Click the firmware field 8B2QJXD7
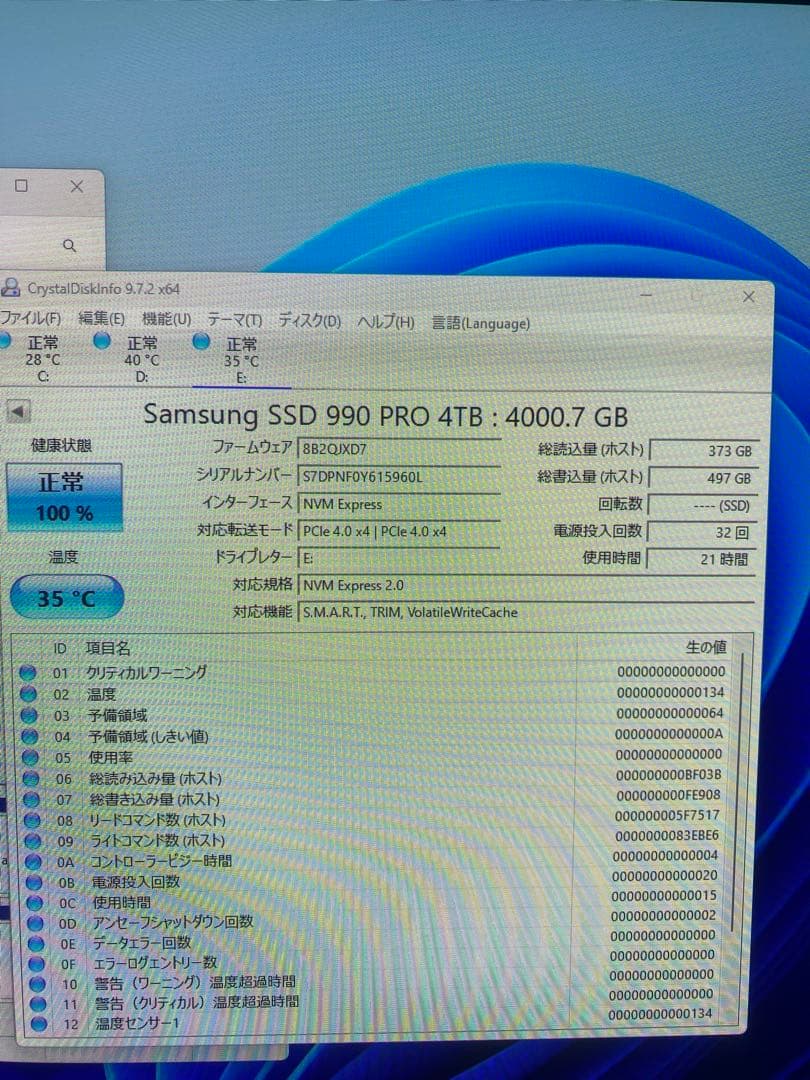Screen dimensions: 810x1080 point(399,449)
